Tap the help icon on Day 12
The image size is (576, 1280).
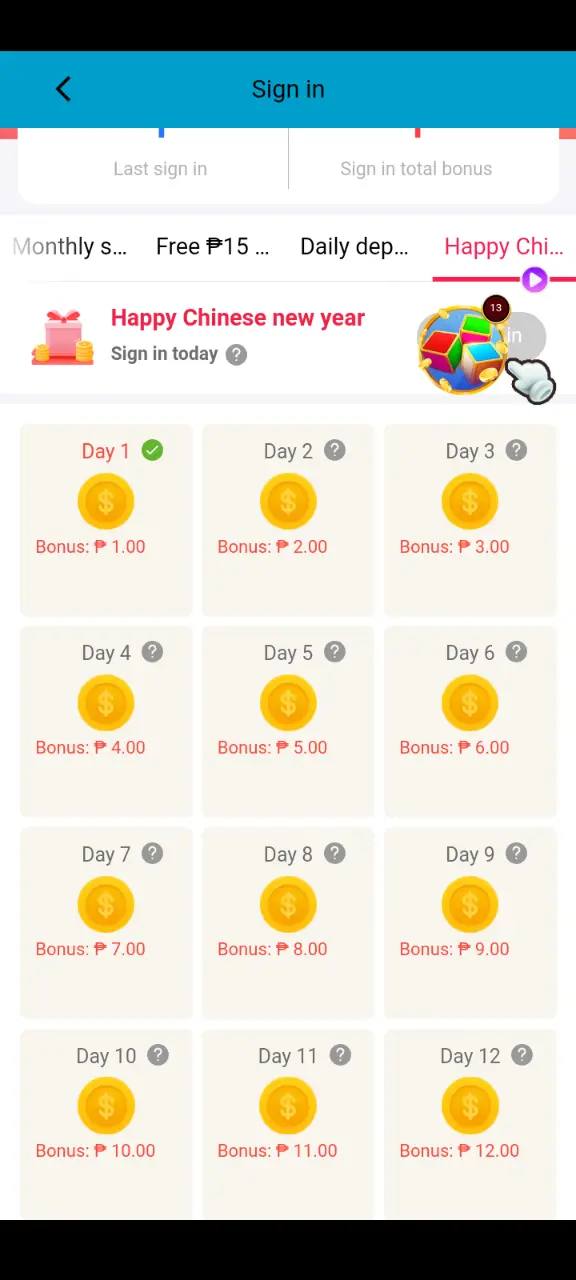[x=522, y=1055]
